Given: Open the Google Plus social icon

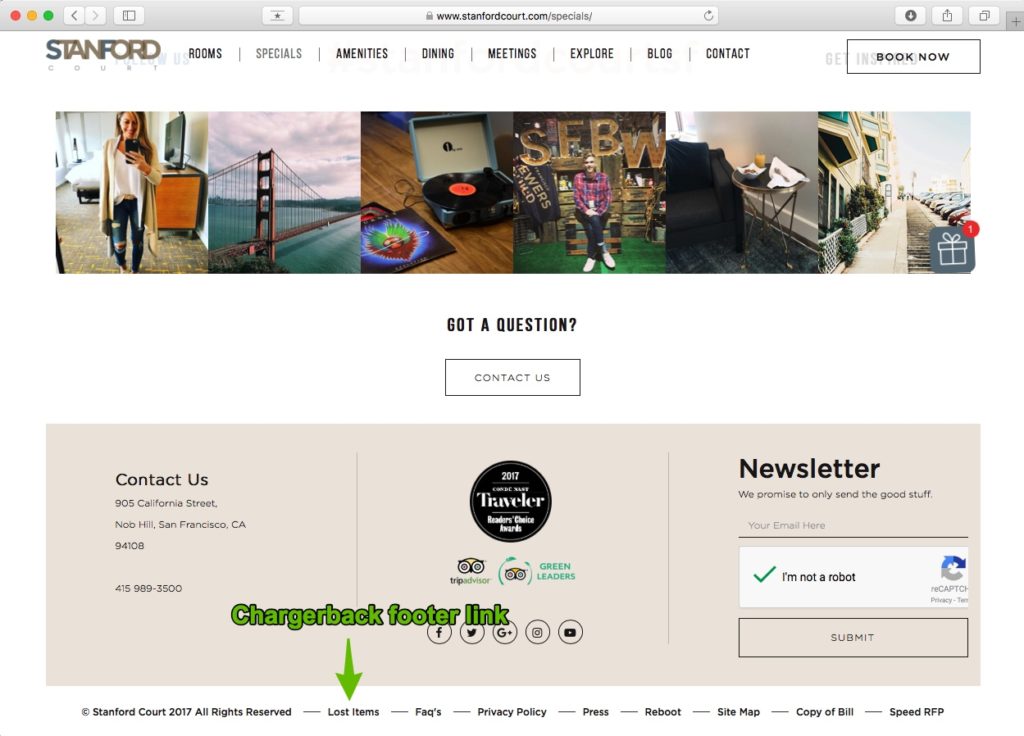Looking at the screenshot, I should coord(504,632).
